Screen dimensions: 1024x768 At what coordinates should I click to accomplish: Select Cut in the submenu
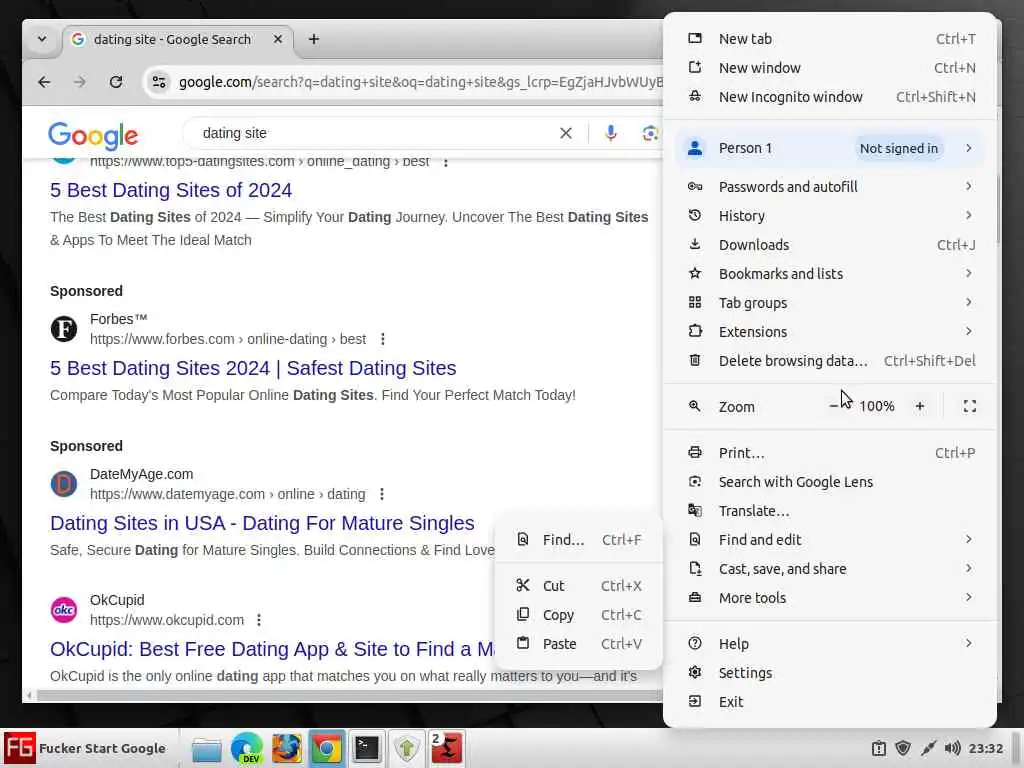click(579, 586)
